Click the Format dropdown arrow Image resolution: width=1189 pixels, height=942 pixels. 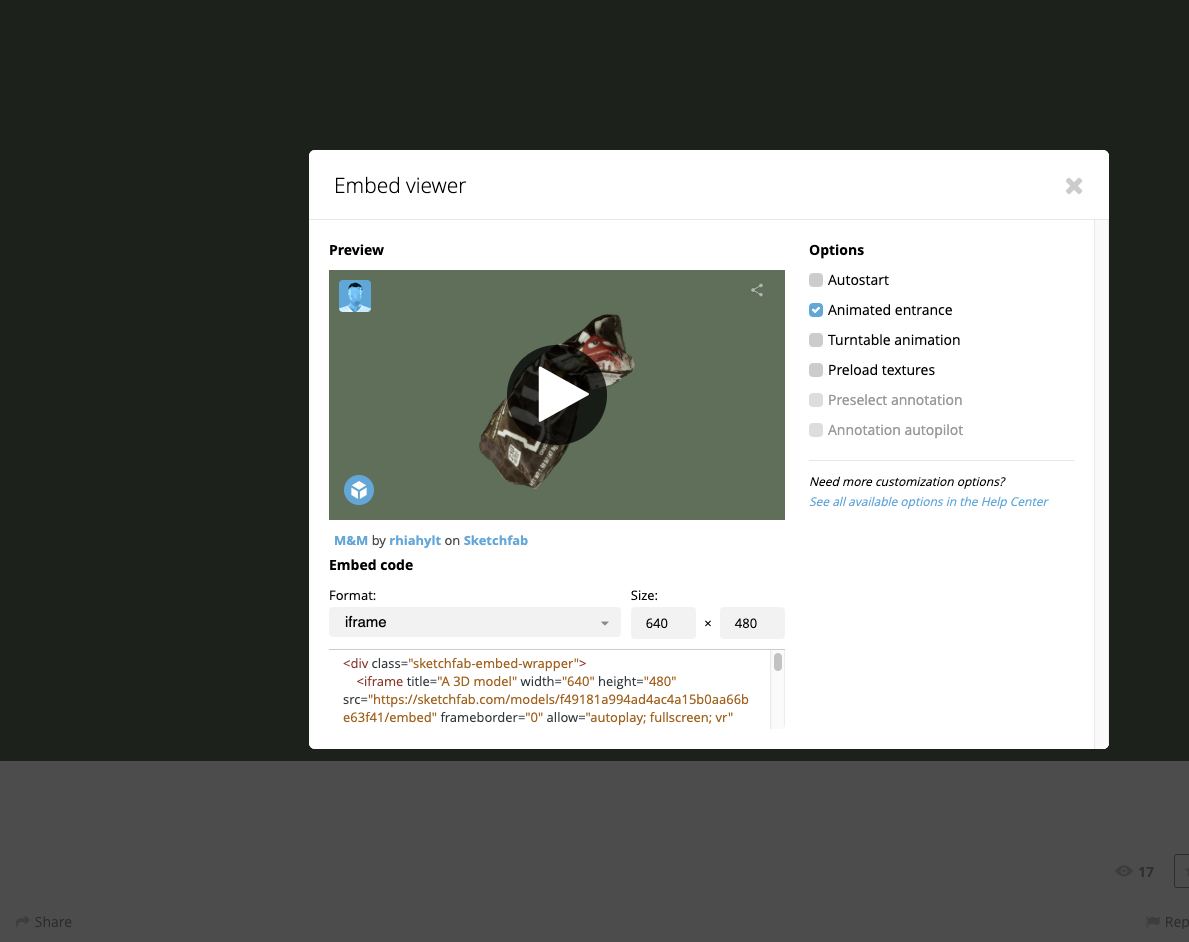(604, 624)
